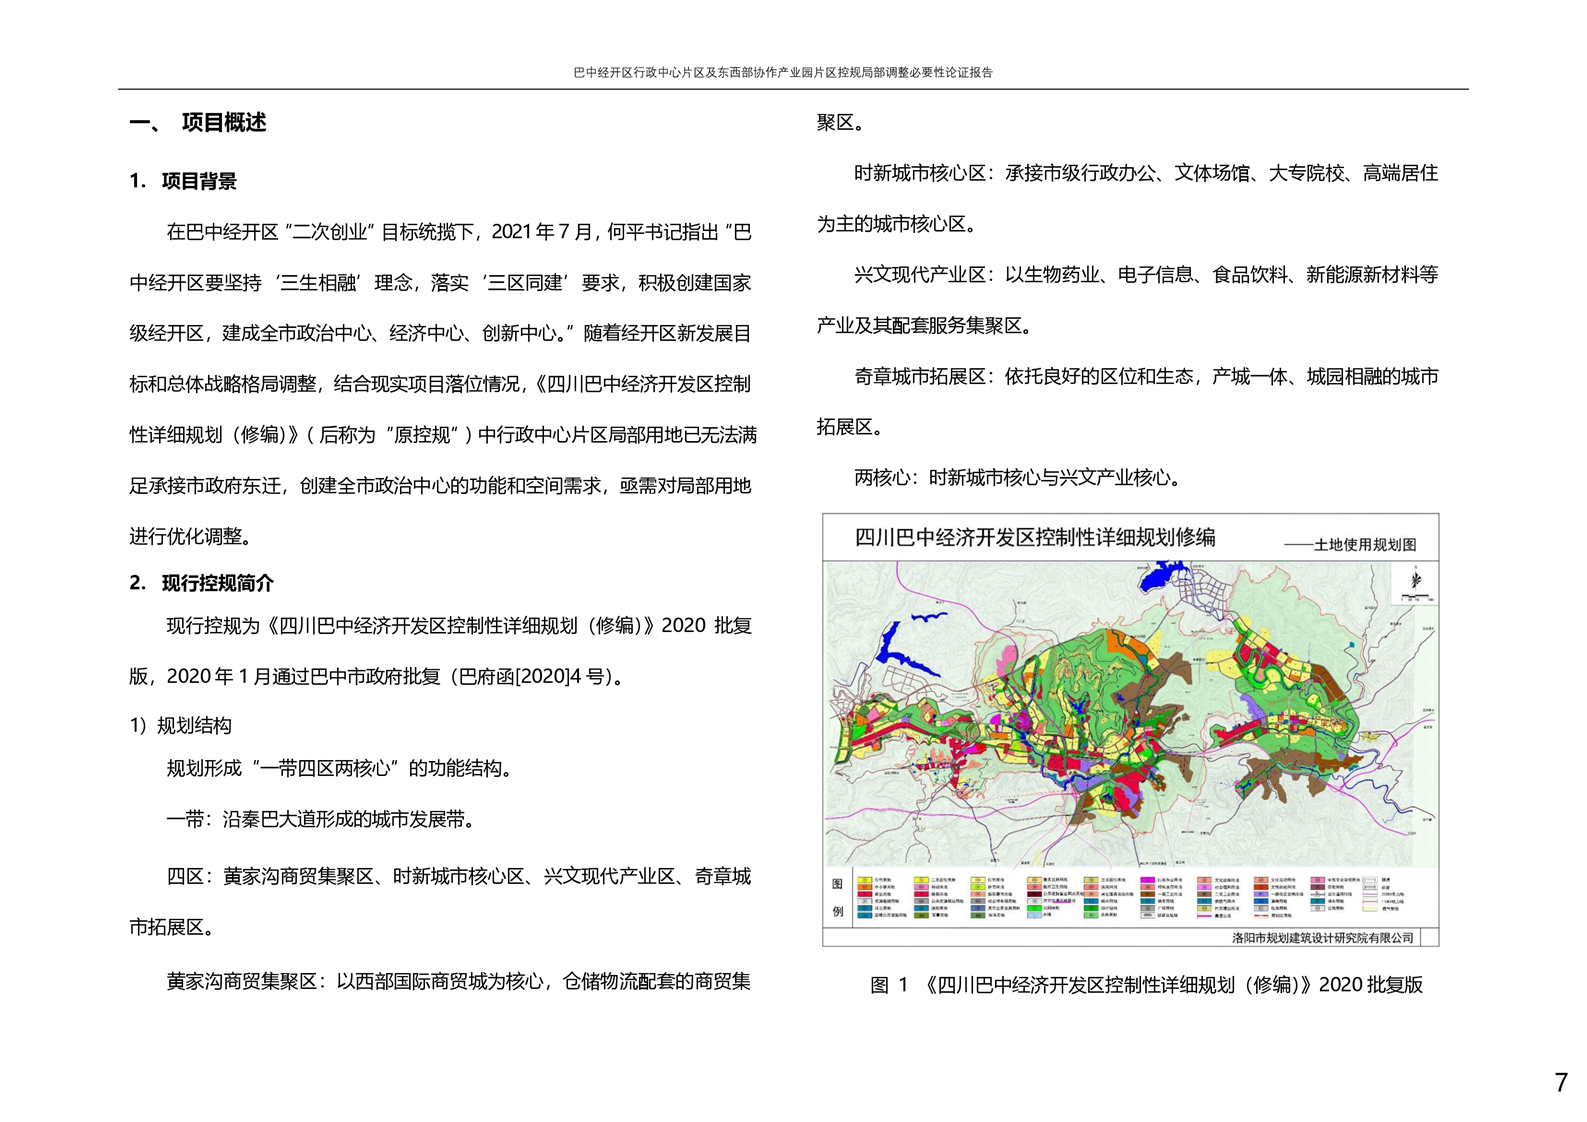Click the line beginning "现行控规为《四川巴中经济开发区"
The width and height of the screenshot is (1587, 1122).
pyautogui.click(x=459, y=626)
